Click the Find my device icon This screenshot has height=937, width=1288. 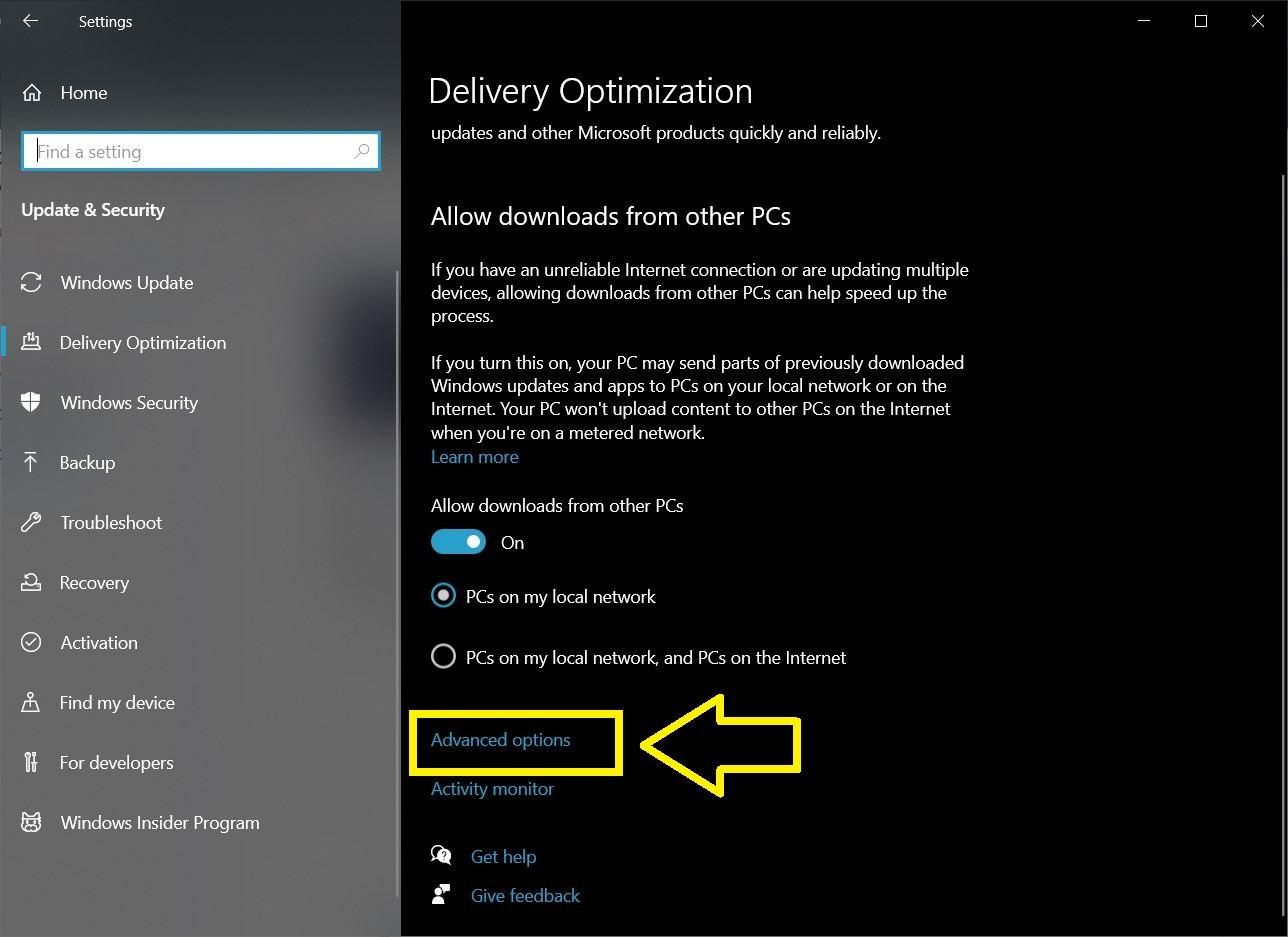click(x=31, y=702)
